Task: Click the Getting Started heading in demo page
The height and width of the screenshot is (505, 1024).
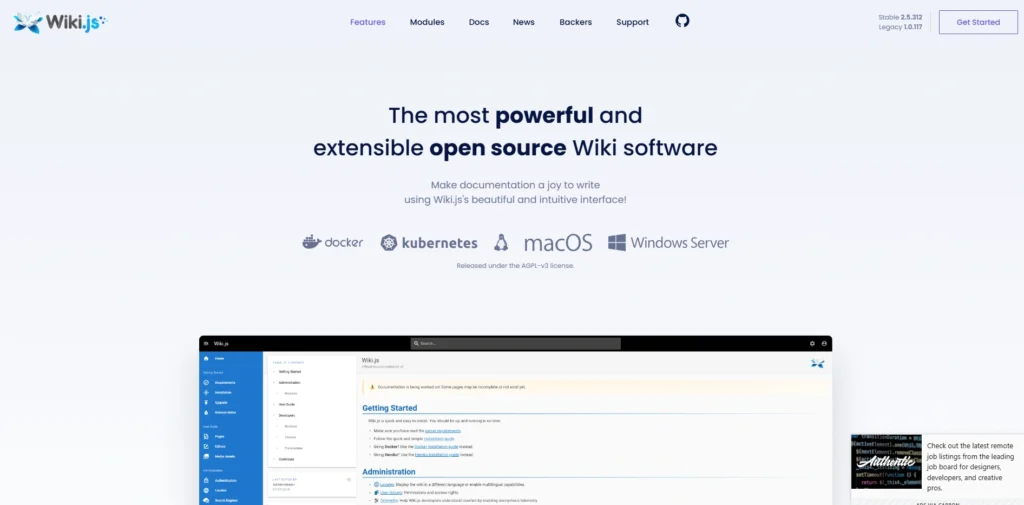Action: (x=390, y=408)
